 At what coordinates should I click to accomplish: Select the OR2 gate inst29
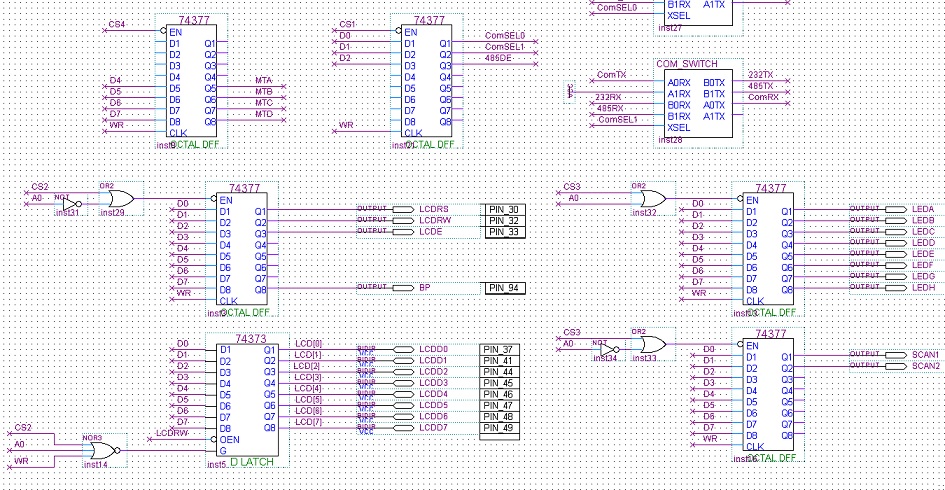coord(105,198)
